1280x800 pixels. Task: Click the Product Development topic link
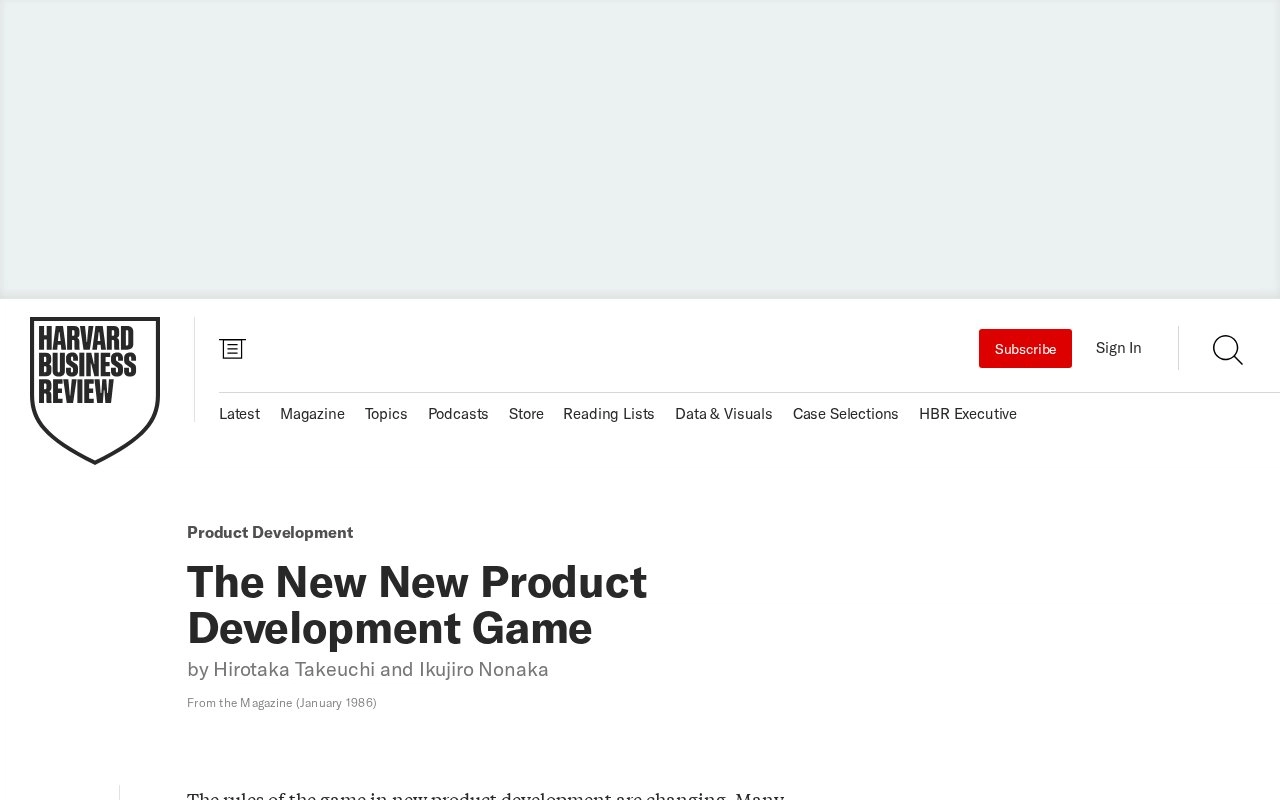click(270, 532)
